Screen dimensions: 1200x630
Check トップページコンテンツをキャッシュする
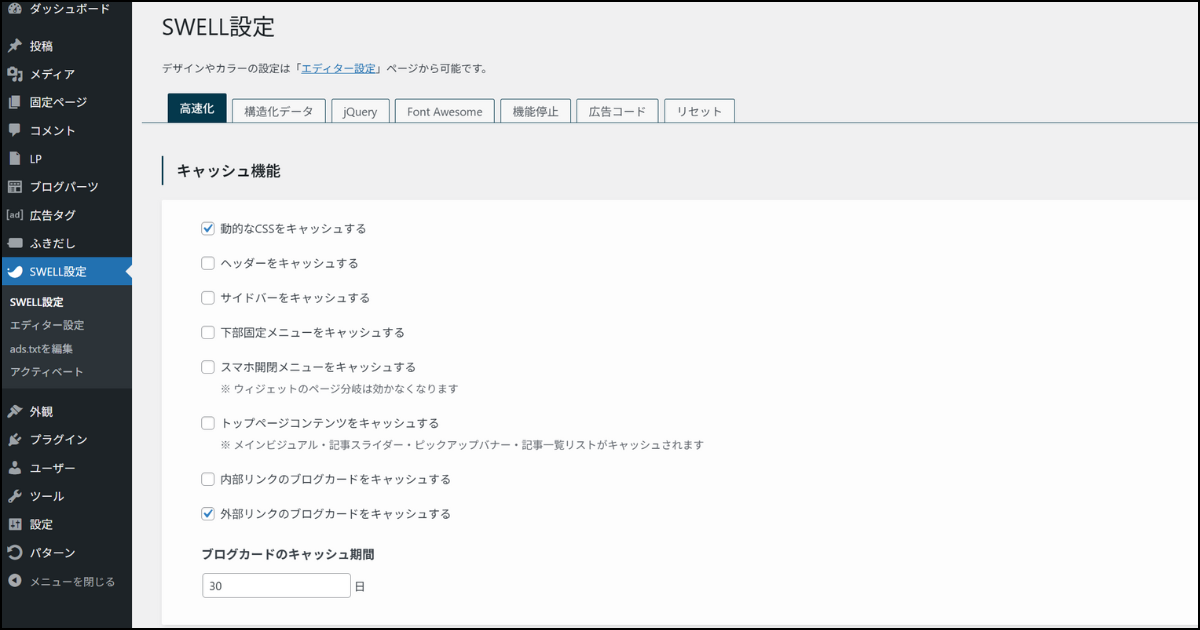point(208,423)
